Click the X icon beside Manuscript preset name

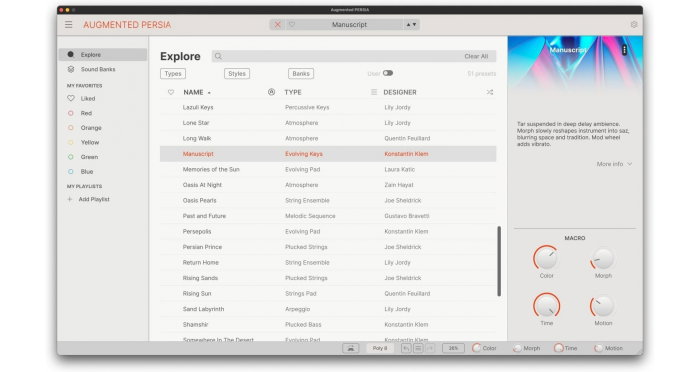[277, 25]
